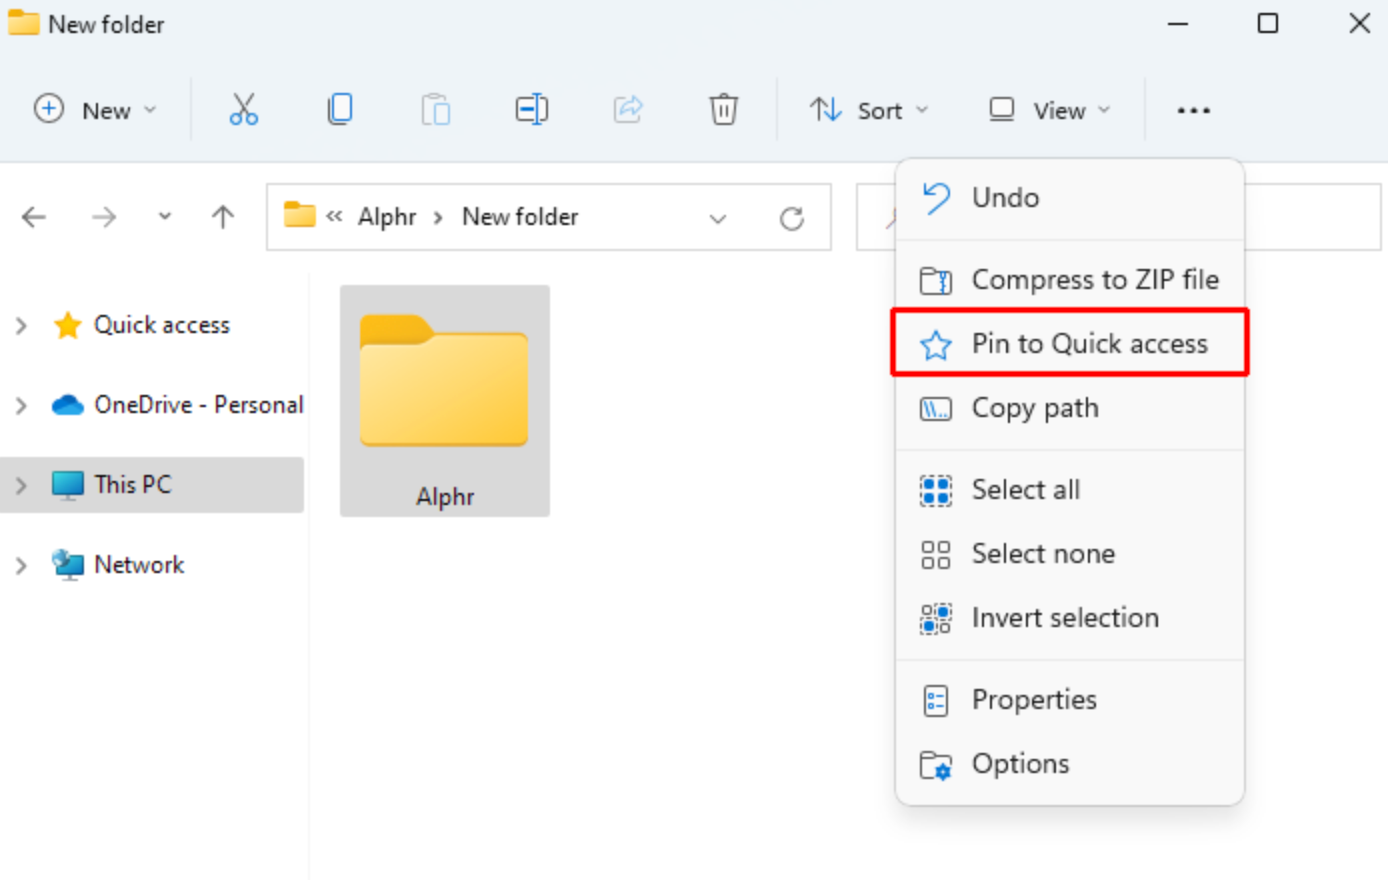The image size is (1388, 880).
Task: Open folder Options from menu
Action: coord(1070,764)
